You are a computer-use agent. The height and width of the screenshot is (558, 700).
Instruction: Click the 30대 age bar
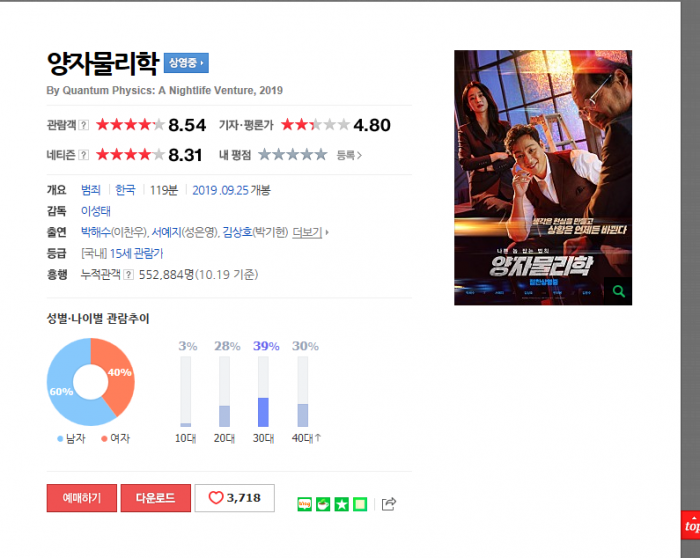[263, 391]
